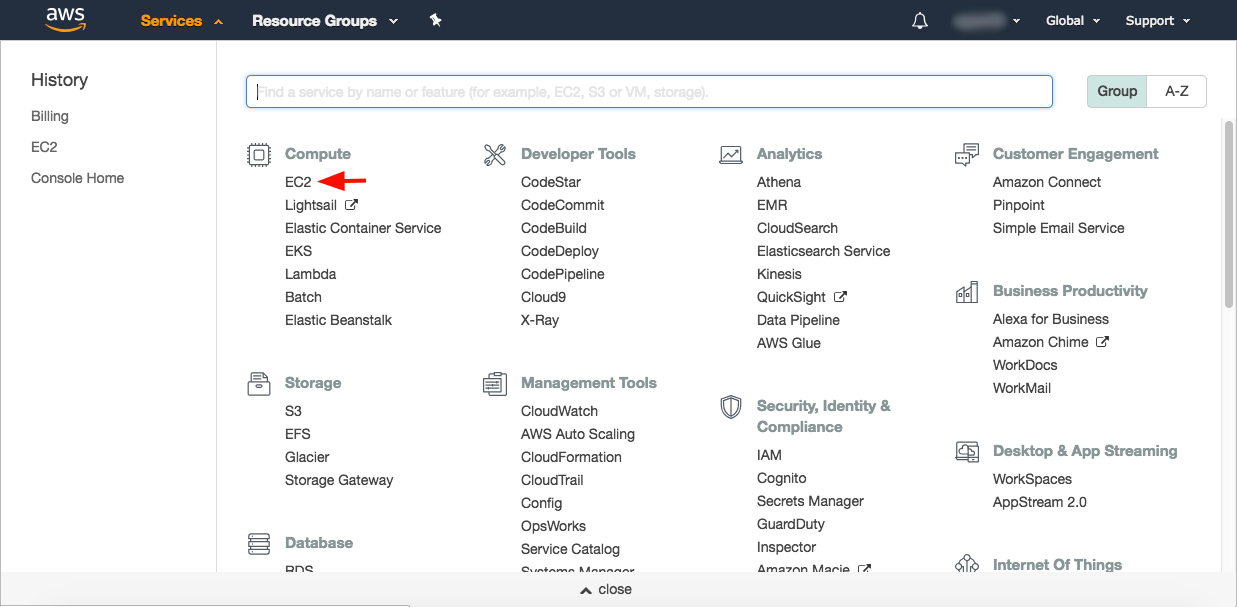
Task: Click the pin shortcuts icon
Action: [435, 20]
